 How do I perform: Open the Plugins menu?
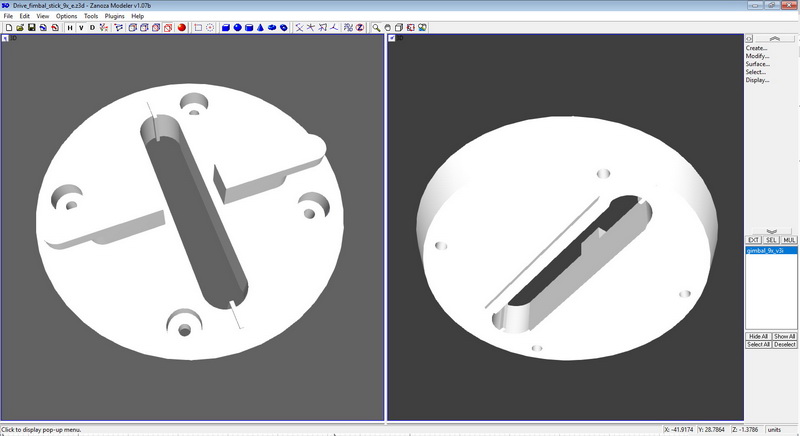tap(114, 16)
